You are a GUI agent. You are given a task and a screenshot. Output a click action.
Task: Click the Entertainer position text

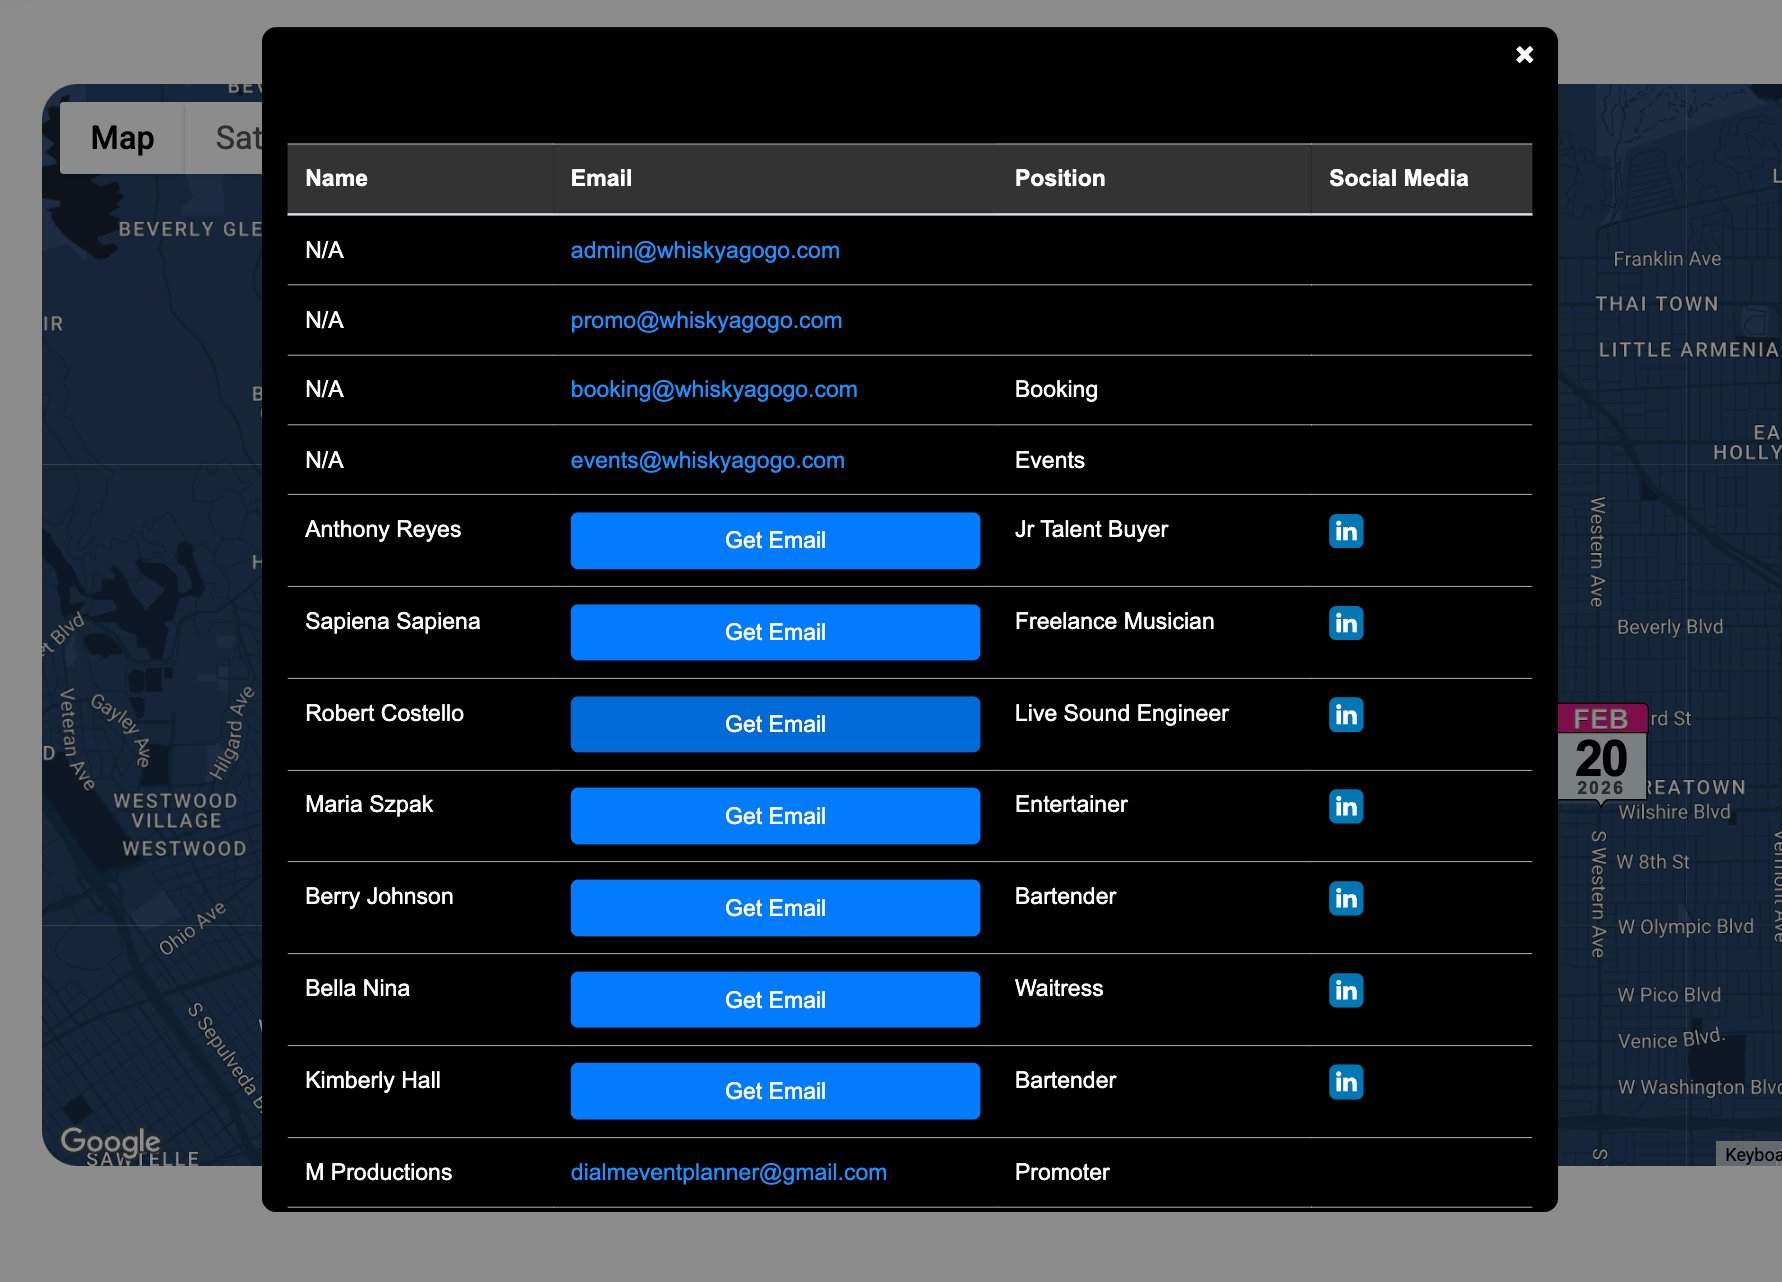pos(1071,804)
